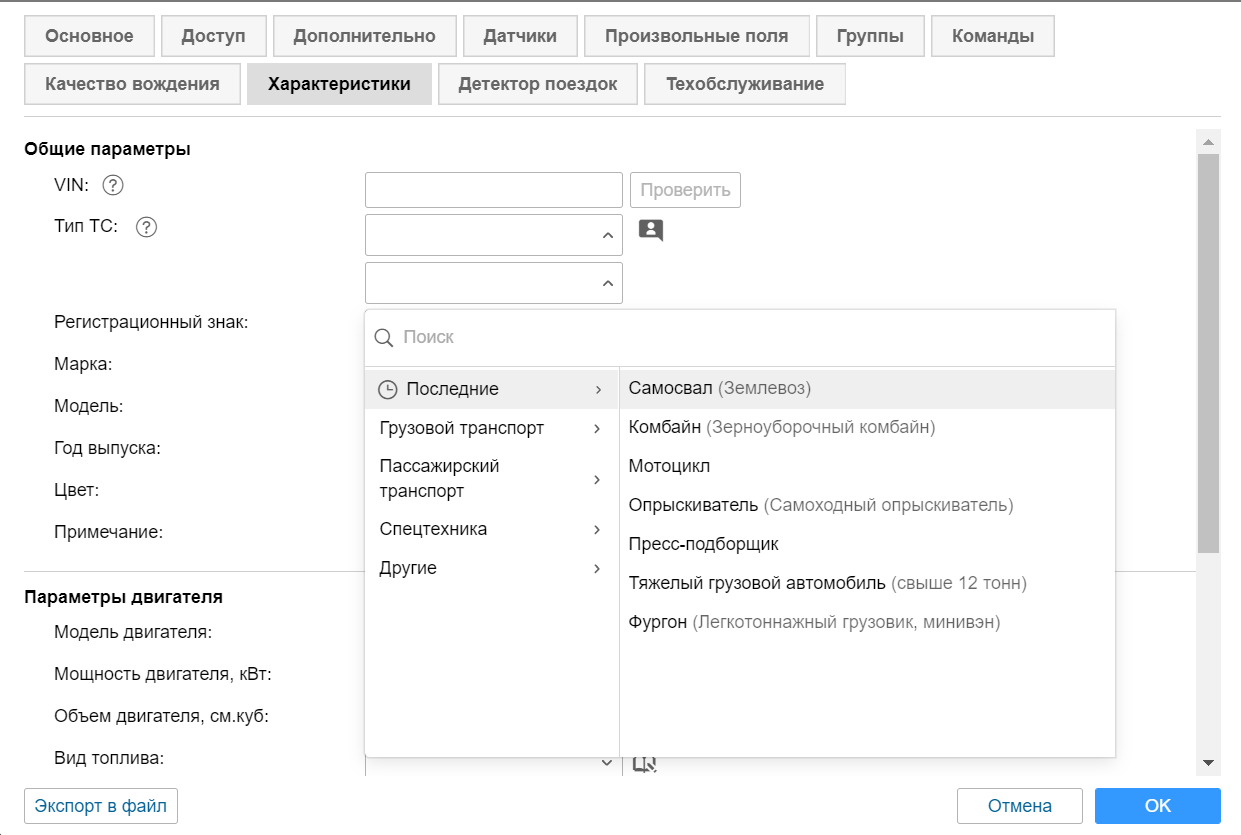Click the help icon next to VIN
The height and width of the screenshot is (835, 1241).
(113, 185)
